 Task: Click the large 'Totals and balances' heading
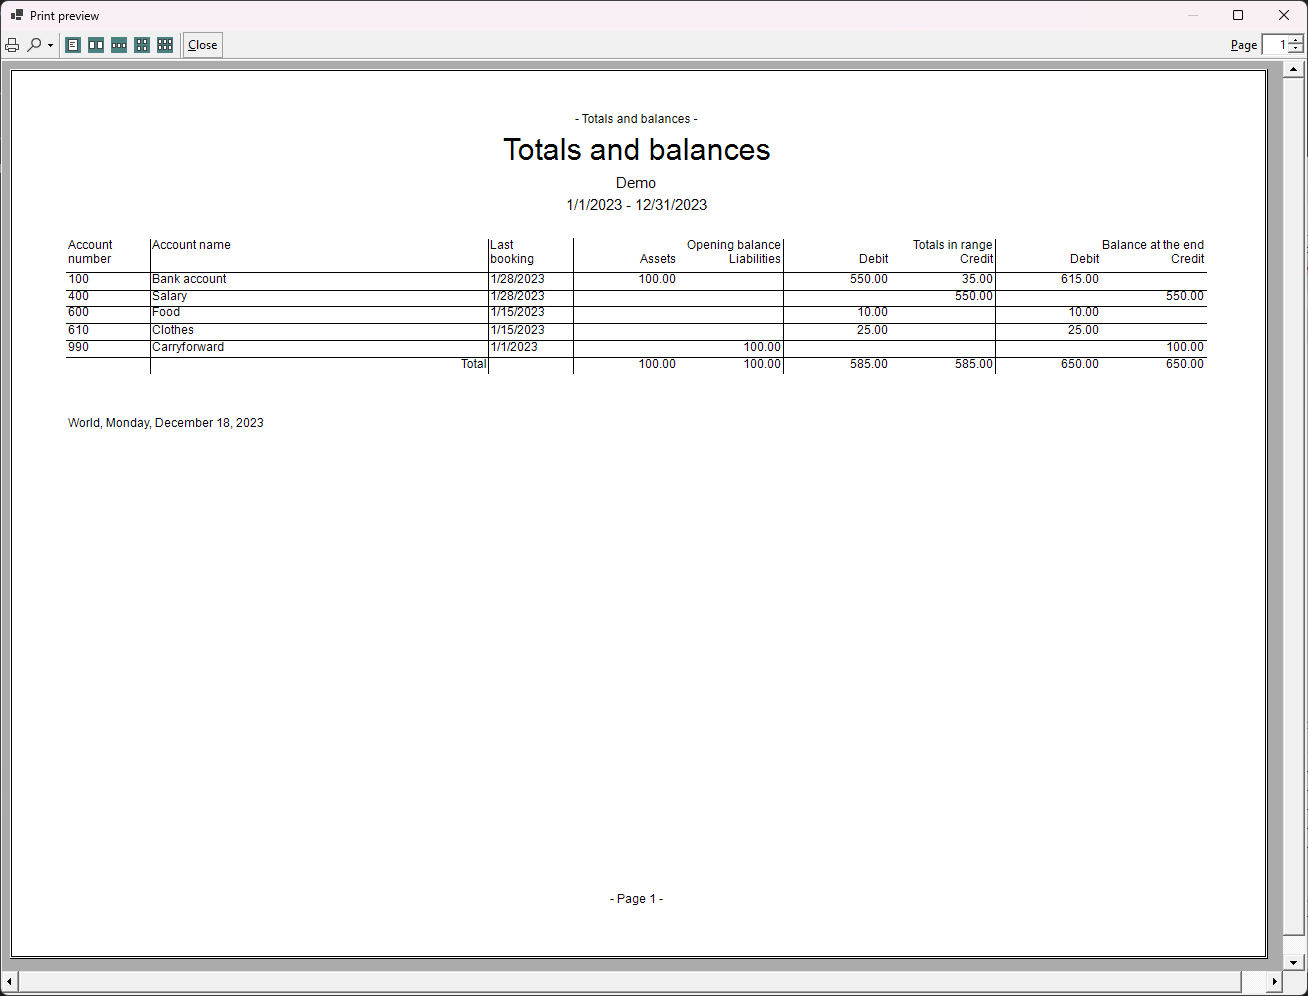tap(637, 150)
